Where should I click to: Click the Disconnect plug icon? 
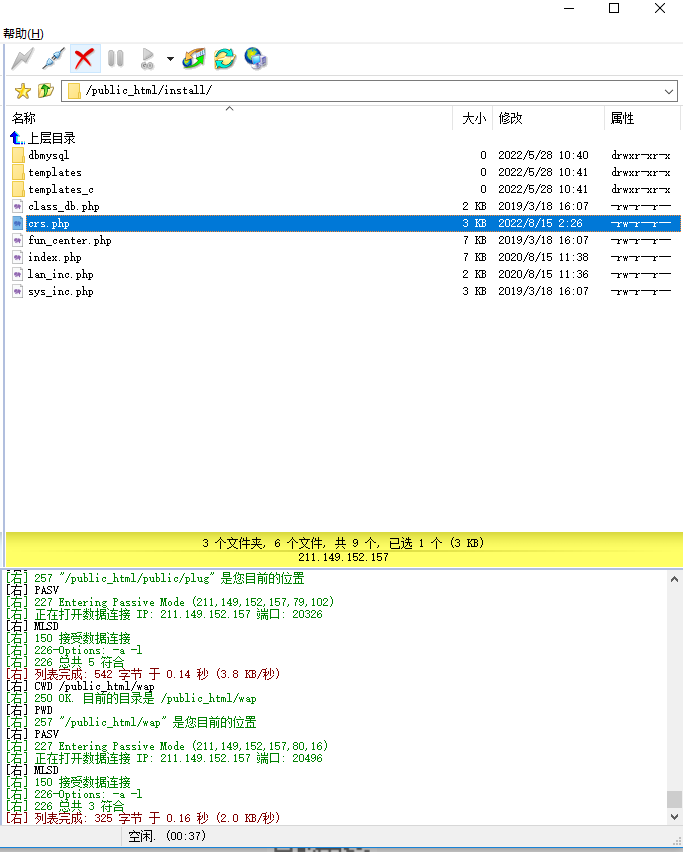pos(54,59)
